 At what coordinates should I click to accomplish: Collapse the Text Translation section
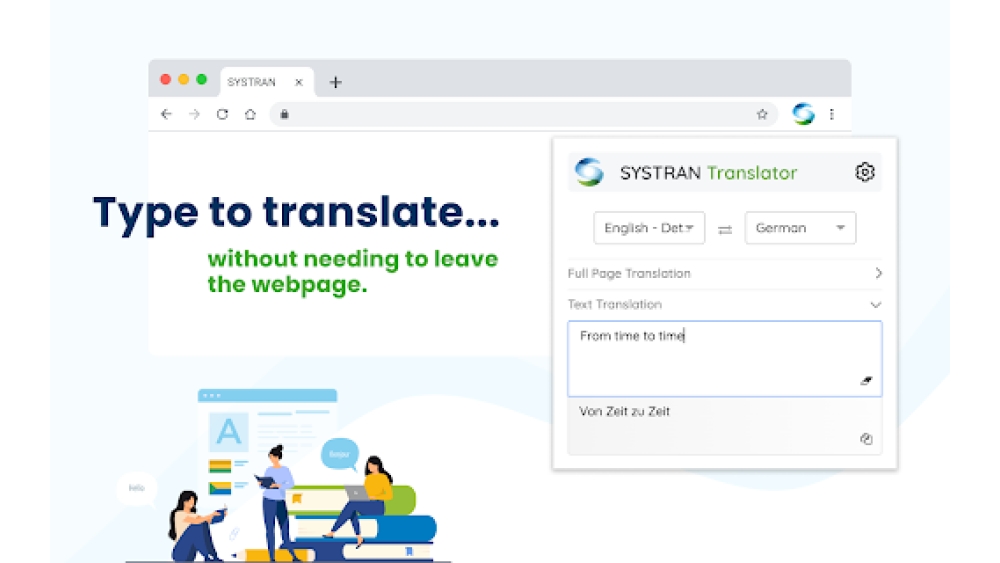(724, 305)
